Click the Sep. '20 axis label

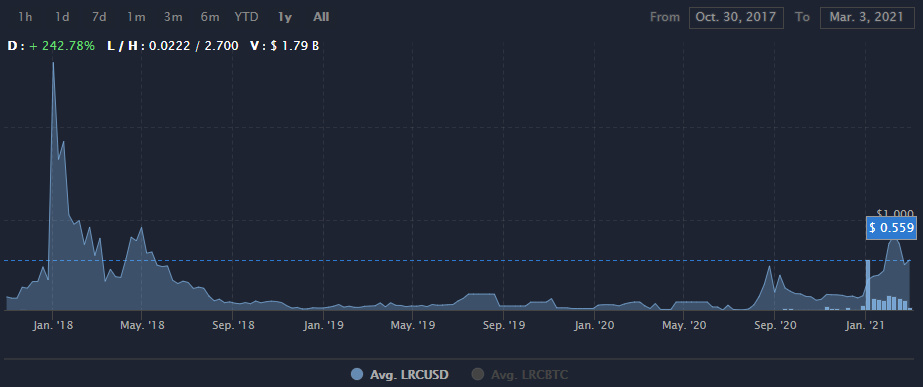pos(774,325)
